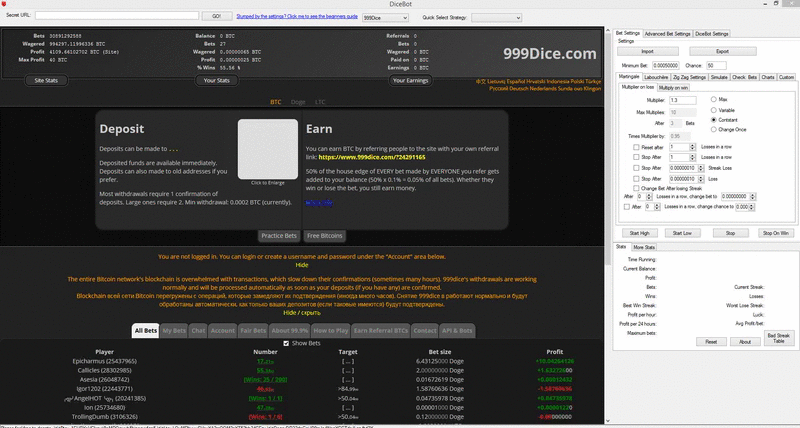Open the Chat tab on the site
Screen dimensions: 800x428
pos(198,331)
